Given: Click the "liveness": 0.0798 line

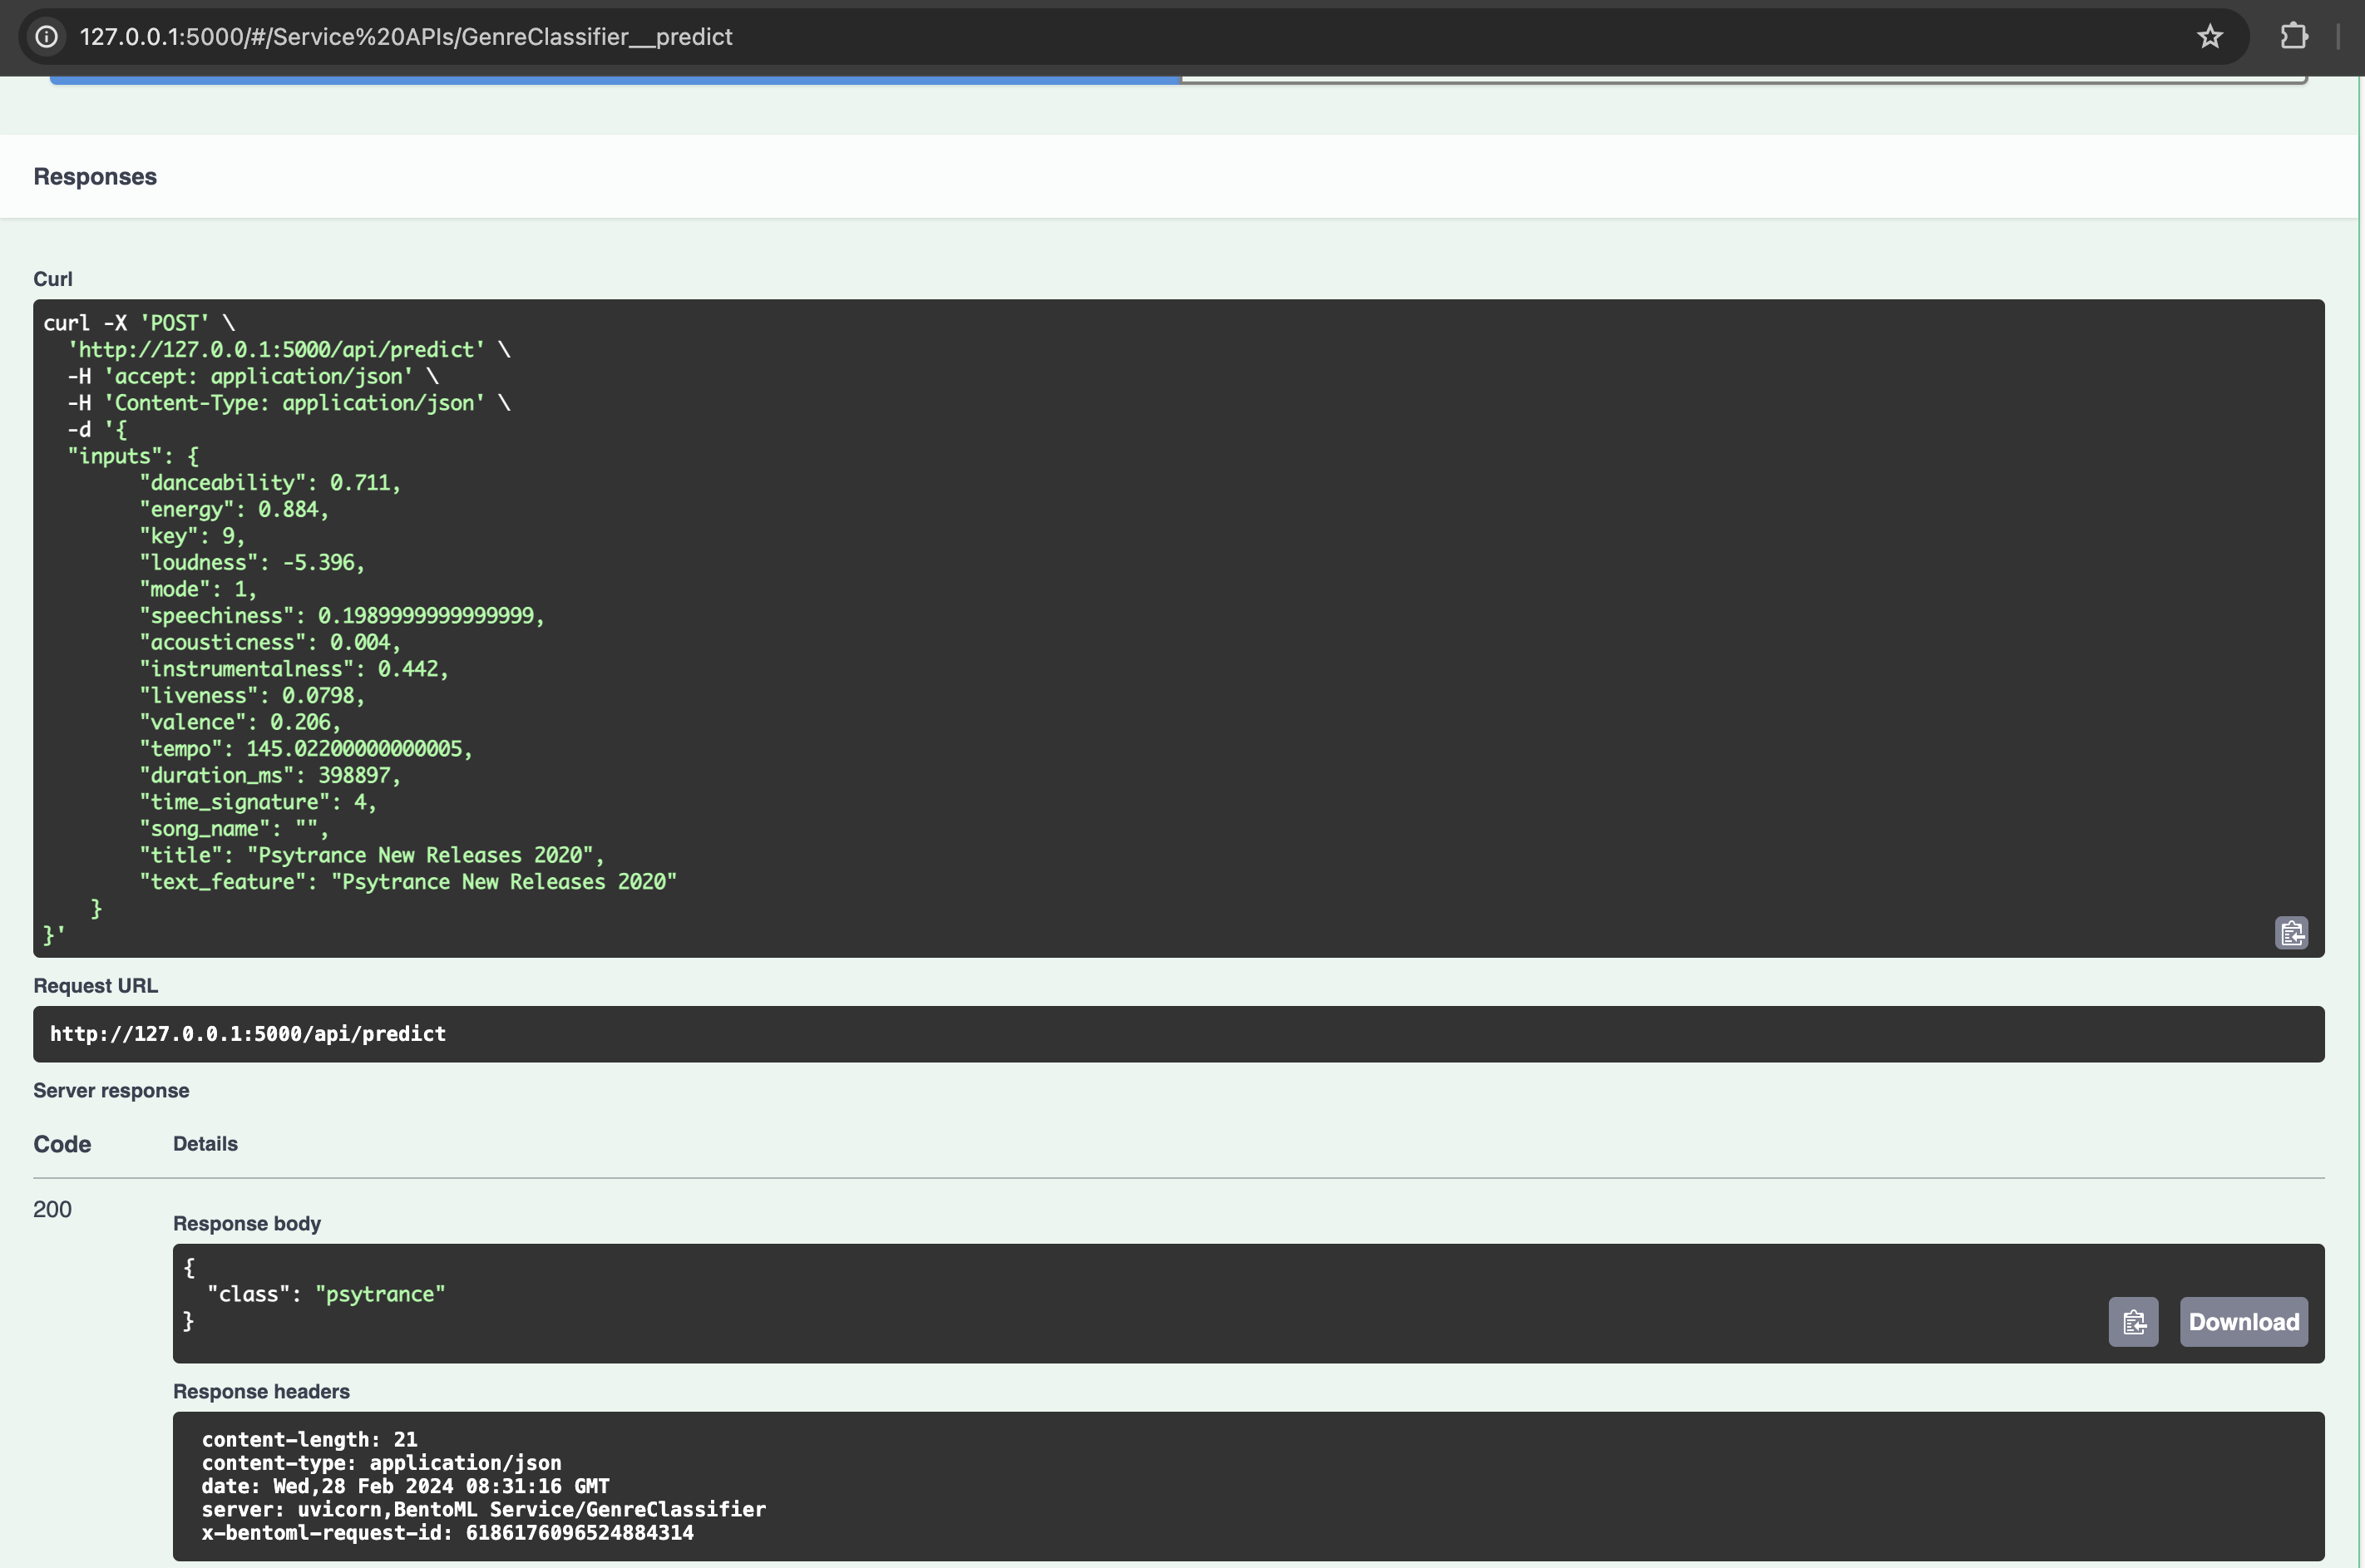Looking at the screenshot, I should pyautogui.click(x=252, y=696).
